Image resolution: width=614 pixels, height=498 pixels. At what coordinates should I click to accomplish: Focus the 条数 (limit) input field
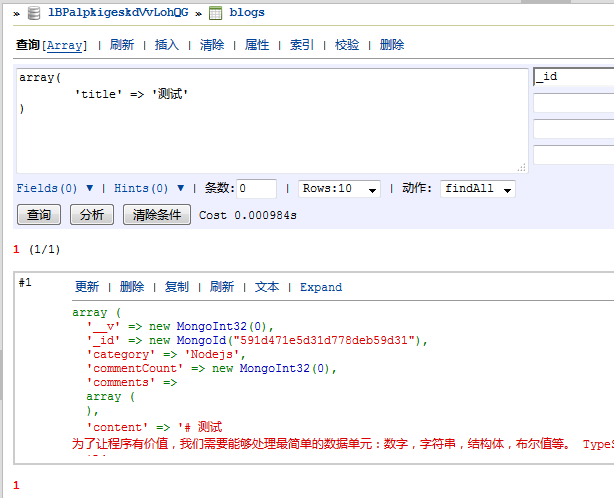[256, 188]
